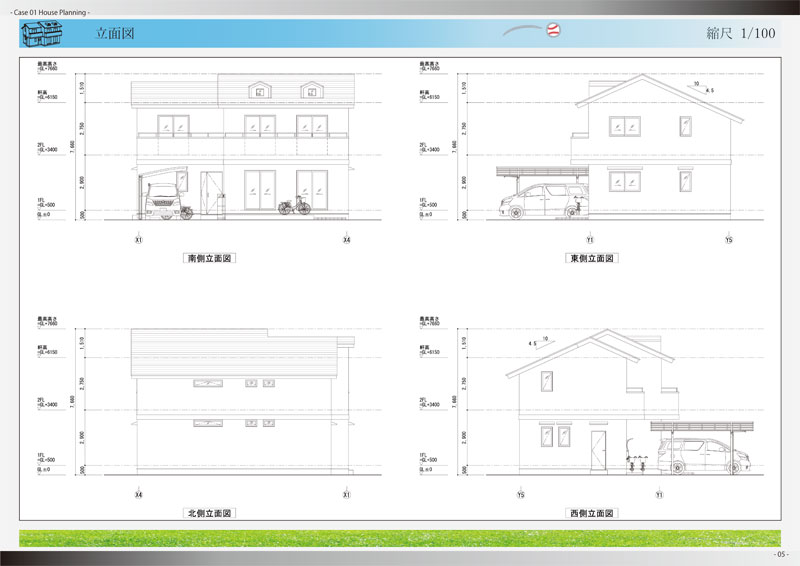
Task: Click the house icon in the header
Action: pos(41,34)
